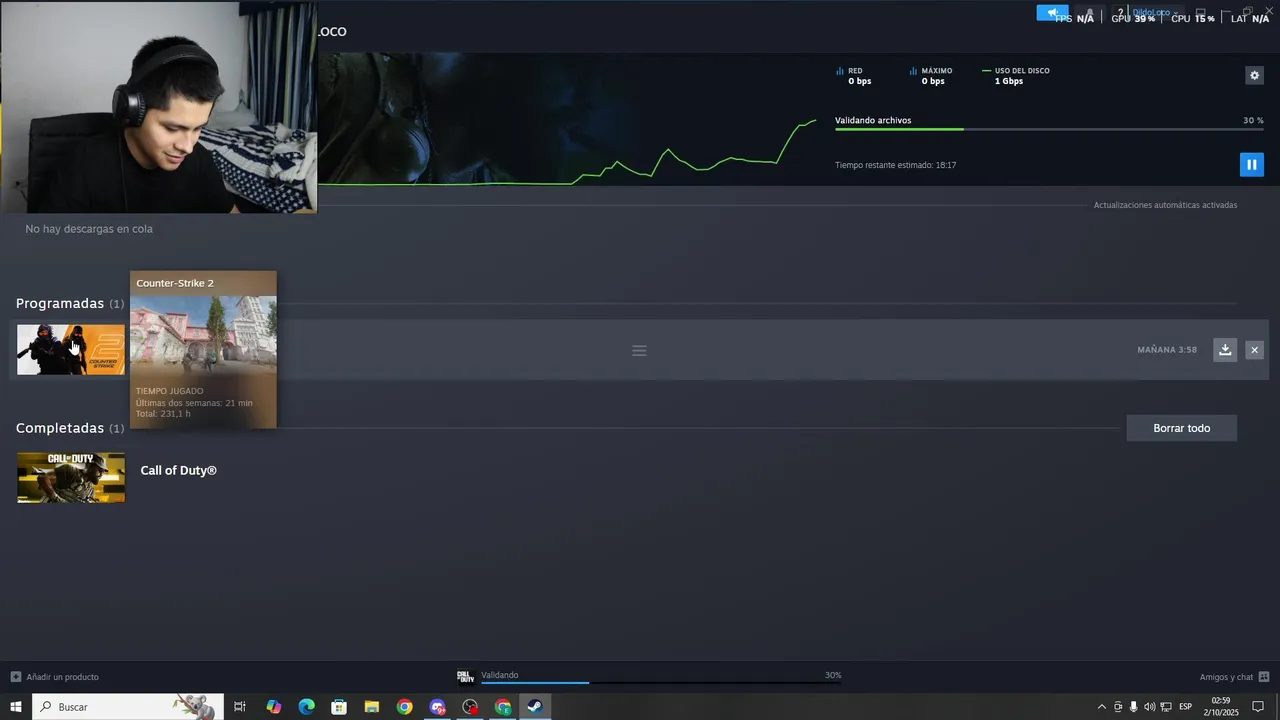Click the Tiempo restante estimado label
Viewport: 1280px width, 720px height.
click(895, 165)
